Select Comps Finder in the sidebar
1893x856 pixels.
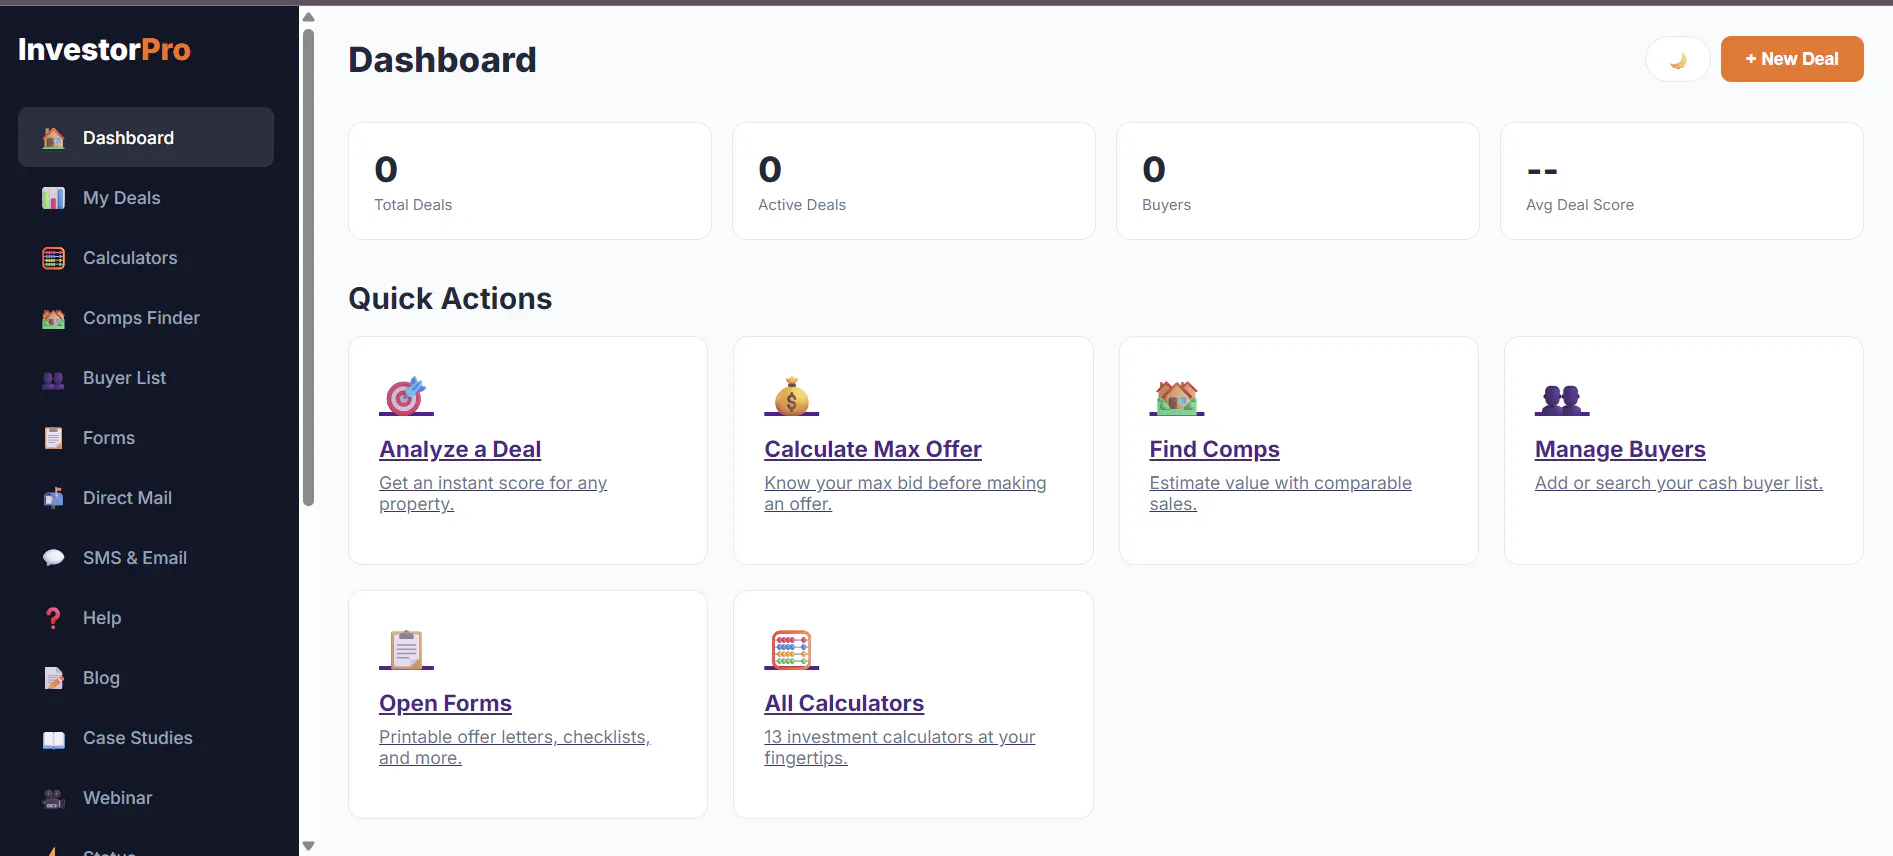click(x=146, y=318)
